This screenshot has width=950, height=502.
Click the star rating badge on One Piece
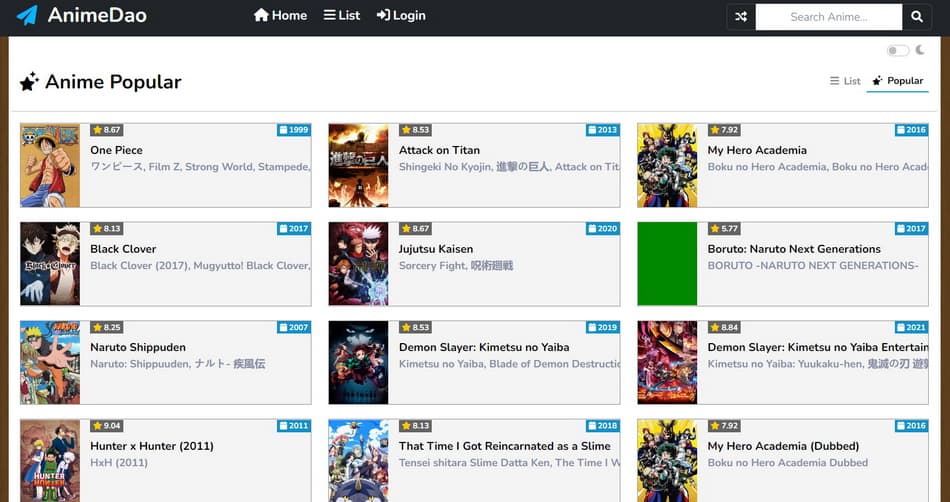click(107, 130)
